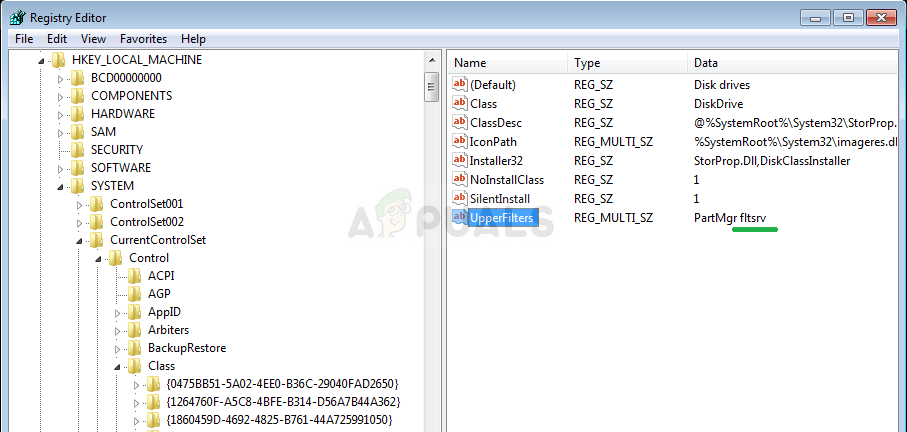Collapse the SYSTEM key
The image size is (907, 432).
[60, 186]
